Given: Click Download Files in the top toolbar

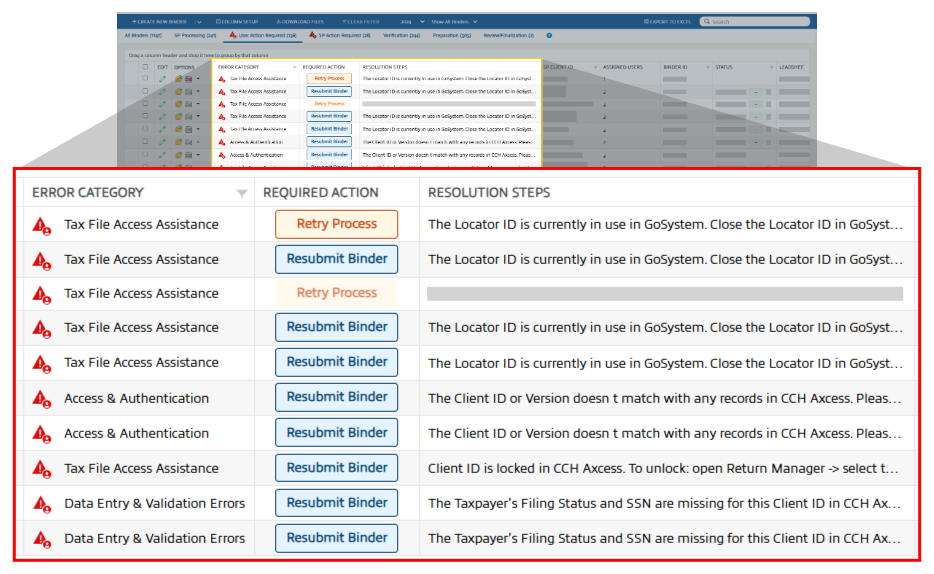Looking at the screenshot, I should (x=299, y=21).
